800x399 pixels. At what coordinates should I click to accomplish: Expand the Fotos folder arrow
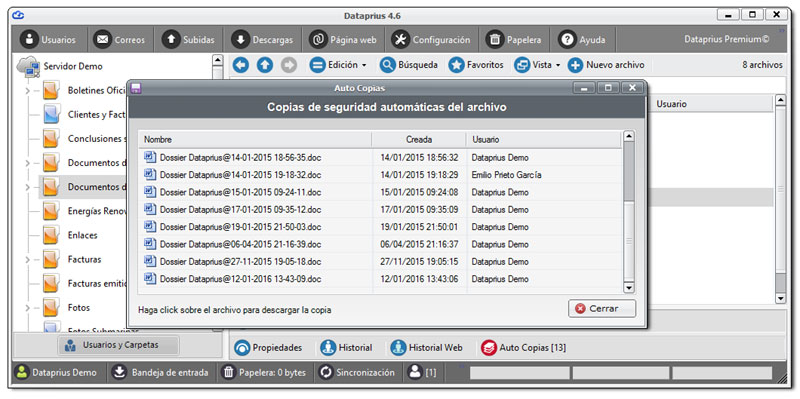click(27, 308)
